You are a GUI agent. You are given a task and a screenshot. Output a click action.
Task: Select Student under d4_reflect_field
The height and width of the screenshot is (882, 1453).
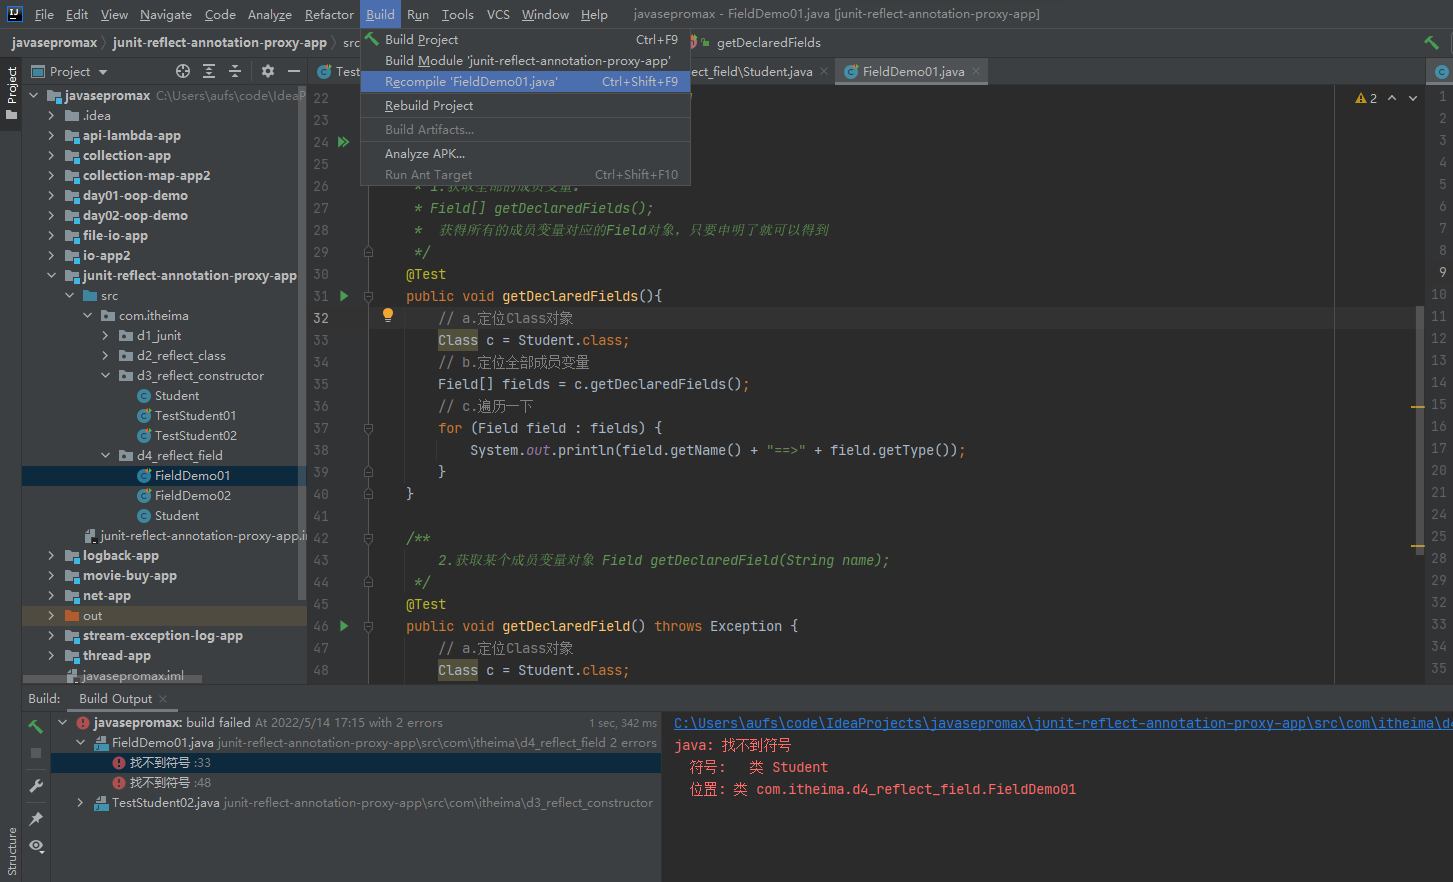tap(176, 516)
